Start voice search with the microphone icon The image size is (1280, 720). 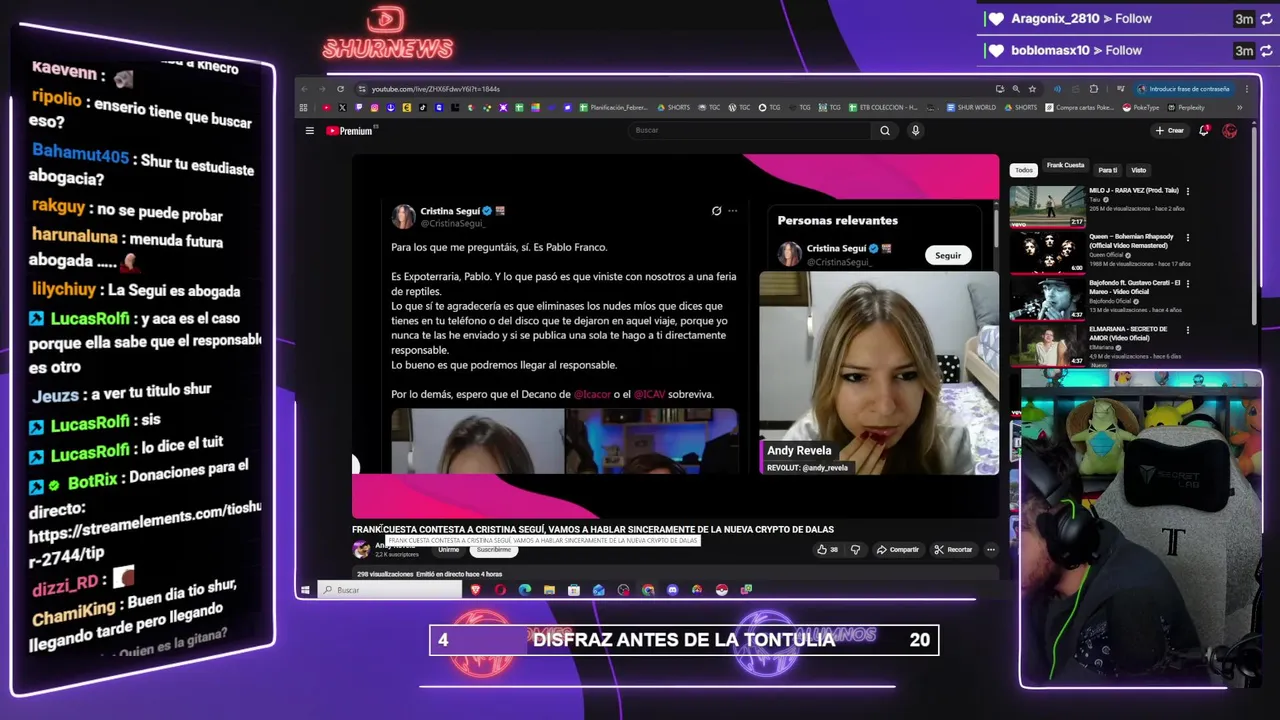(x=915, y=130)
